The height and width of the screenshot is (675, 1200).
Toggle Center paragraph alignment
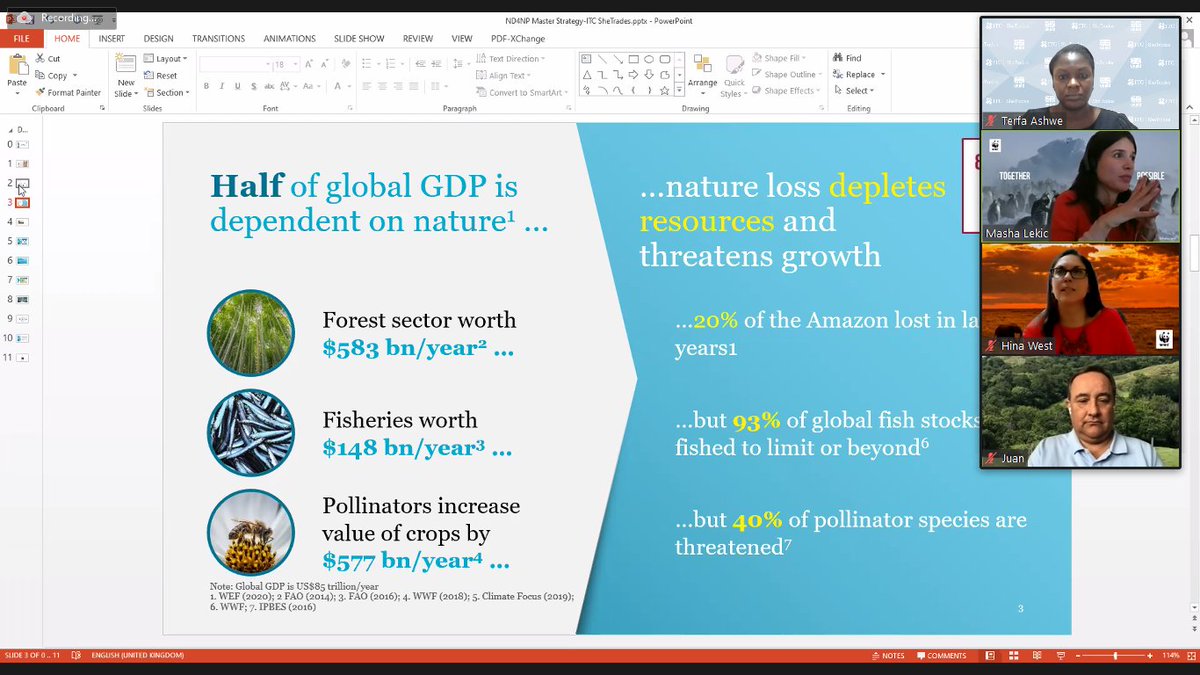tap(382, 86)
